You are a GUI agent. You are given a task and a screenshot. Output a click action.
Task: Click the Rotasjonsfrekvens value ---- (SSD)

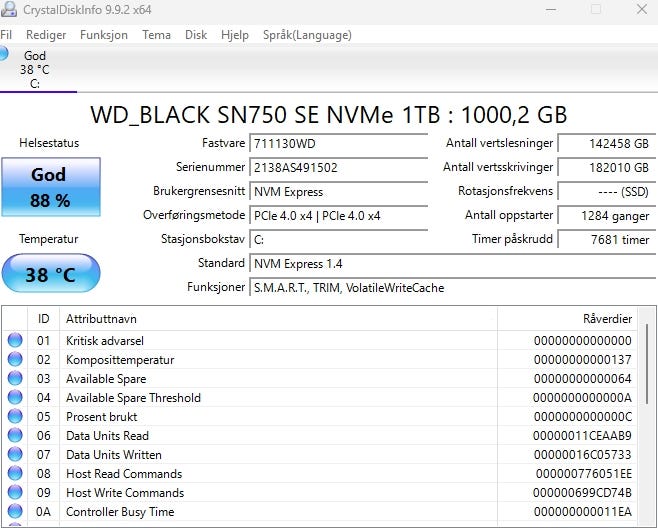(x=606, y=192)
